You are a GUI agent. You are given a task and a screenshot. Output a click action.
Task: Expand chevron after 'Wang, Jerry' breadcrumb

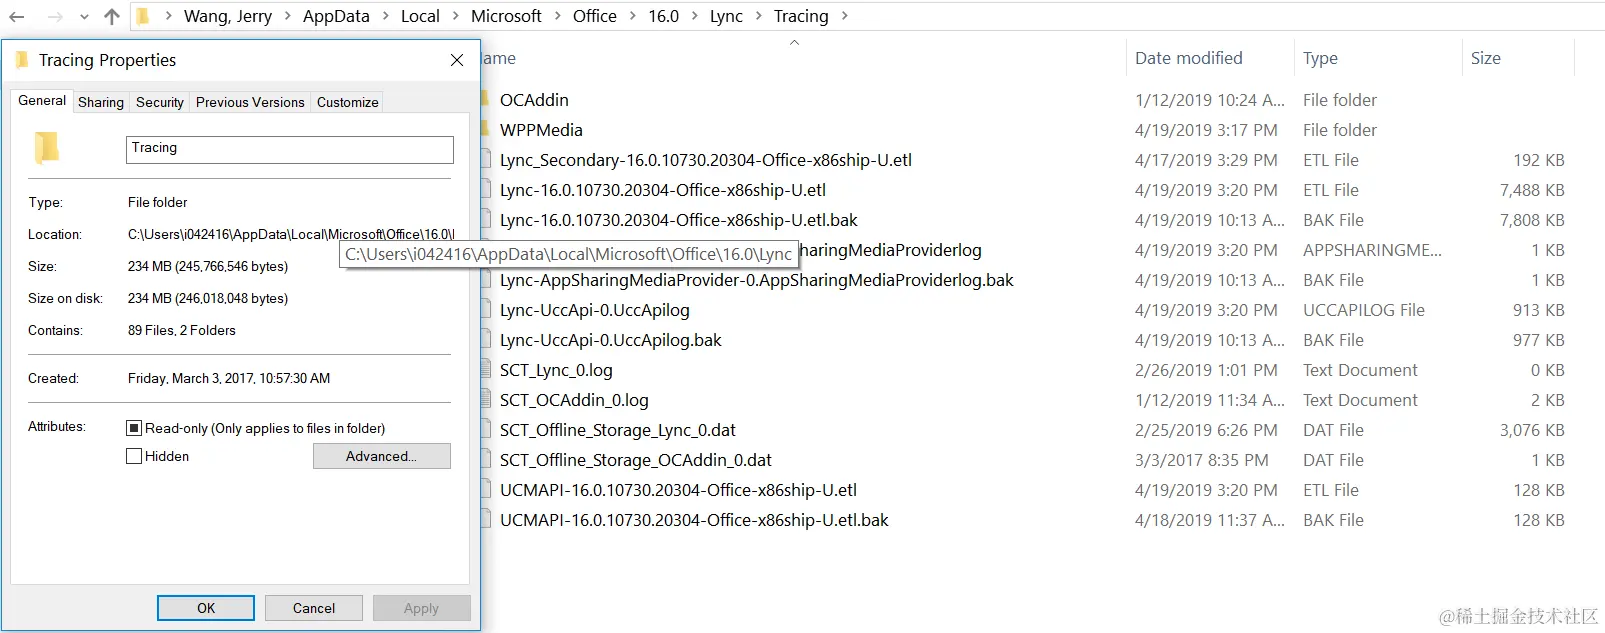tap(287, 16)
